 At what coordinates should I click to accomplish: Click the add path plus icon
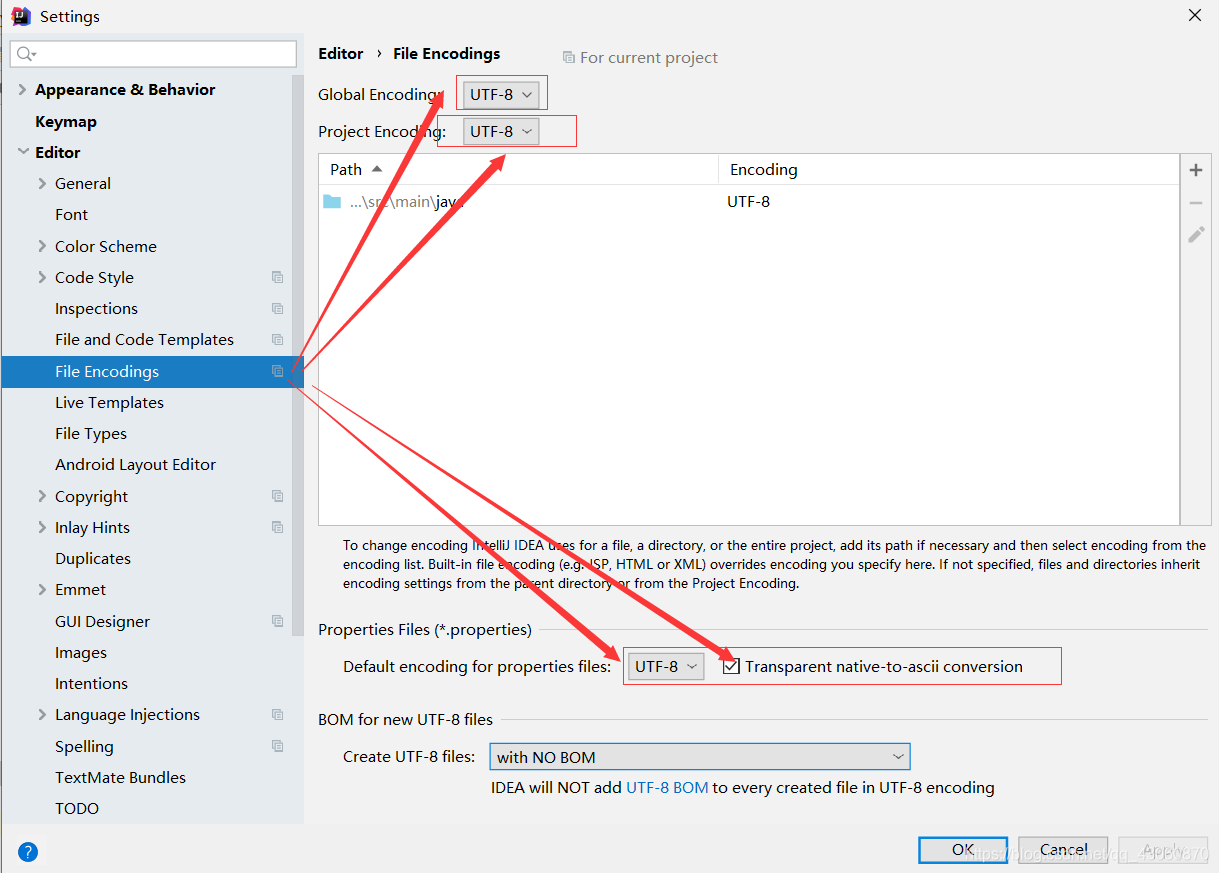[x=1195, y=170]
